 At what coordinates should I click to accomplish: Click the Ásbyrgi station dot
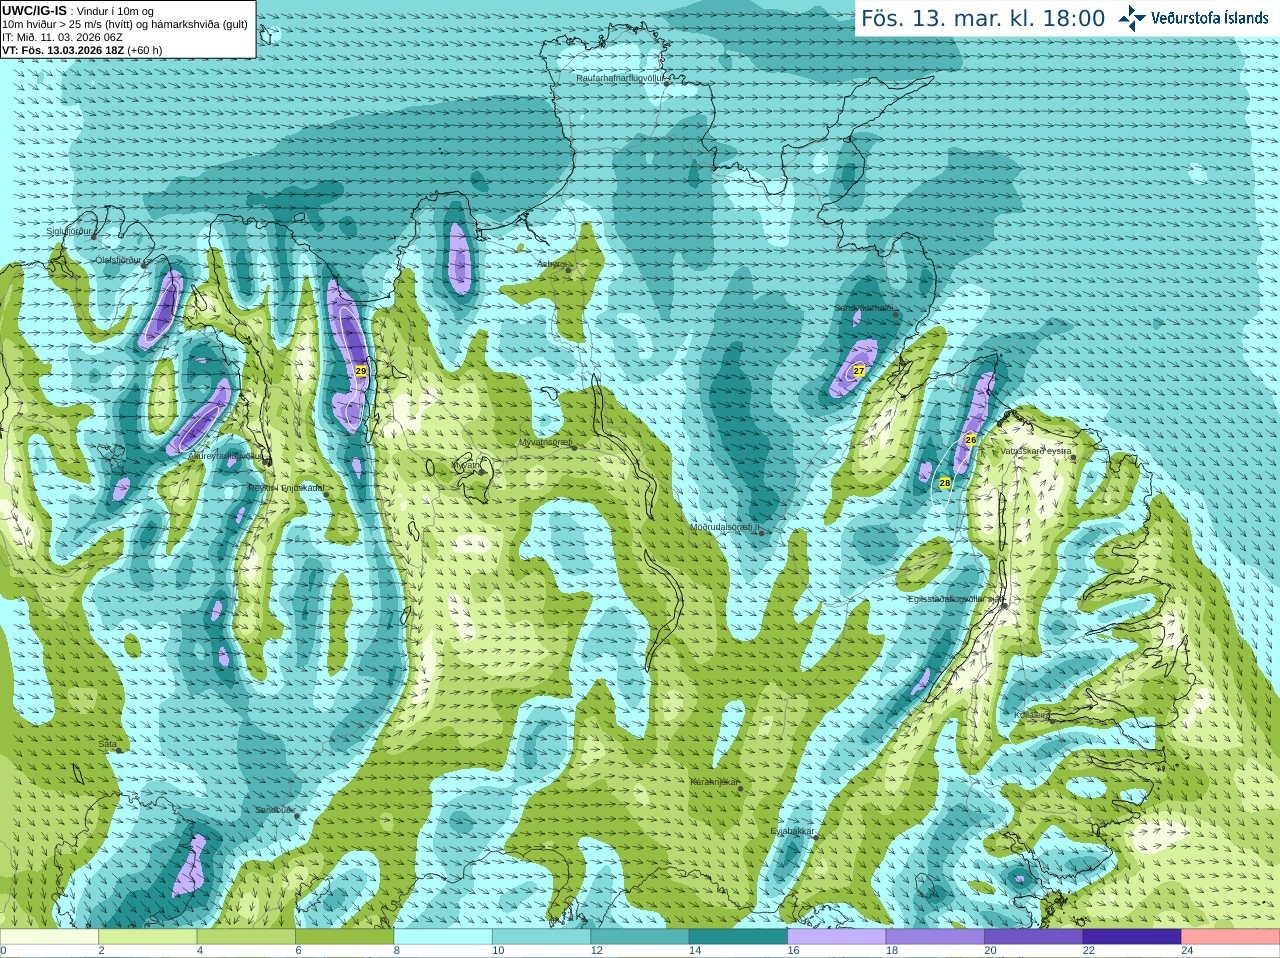(x=569, y=269)
